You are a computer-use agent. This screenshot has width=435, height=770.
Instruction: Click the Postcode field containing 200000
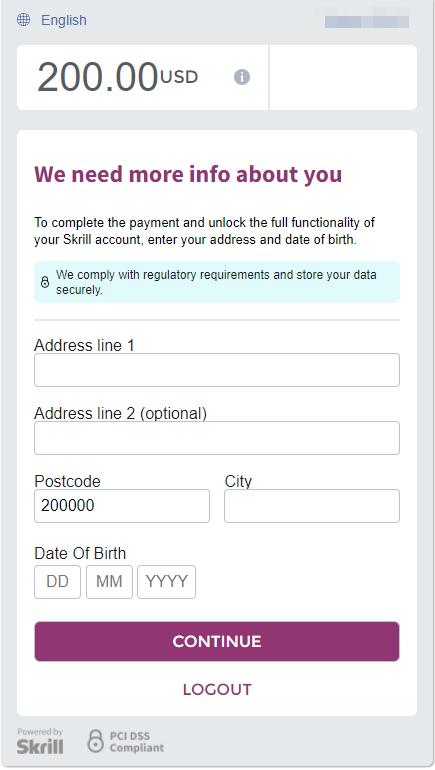click(x=122, y=506)
